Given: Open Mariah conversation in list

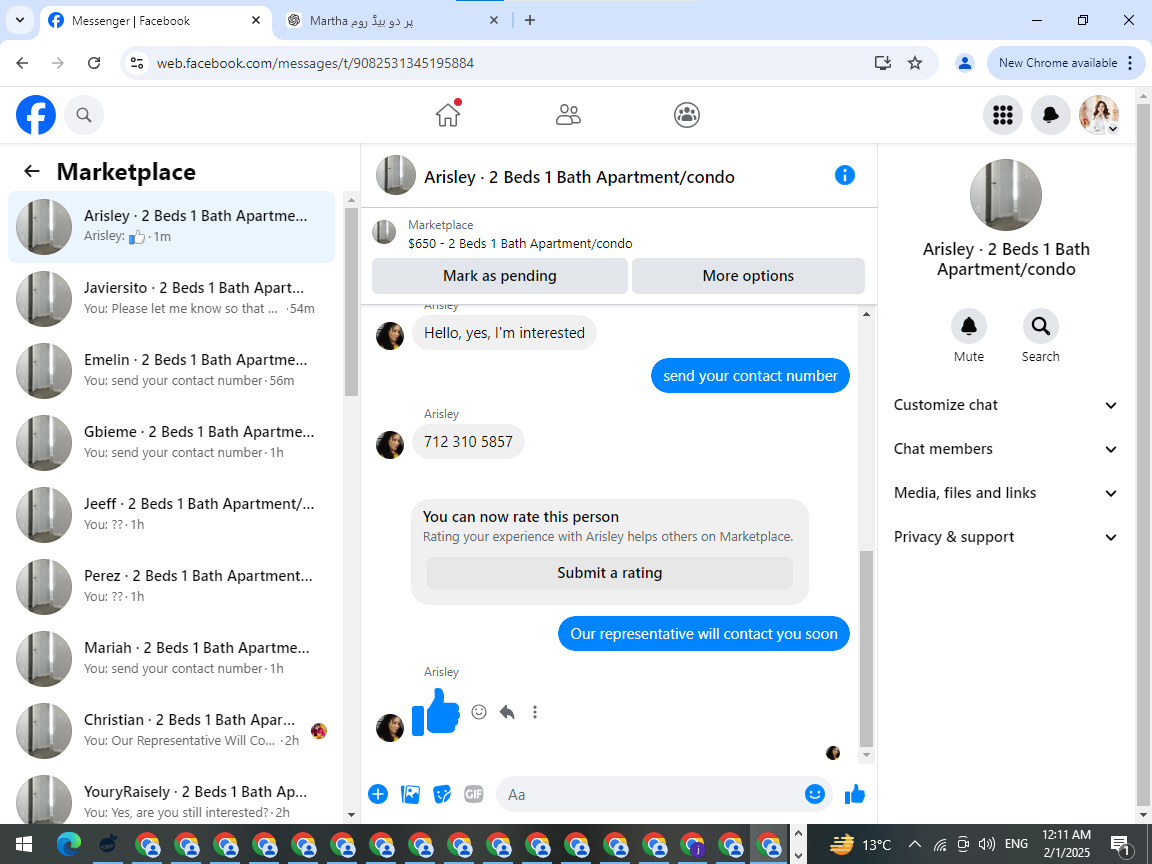Looking at the screenshot, I should [x=171, y=658].
